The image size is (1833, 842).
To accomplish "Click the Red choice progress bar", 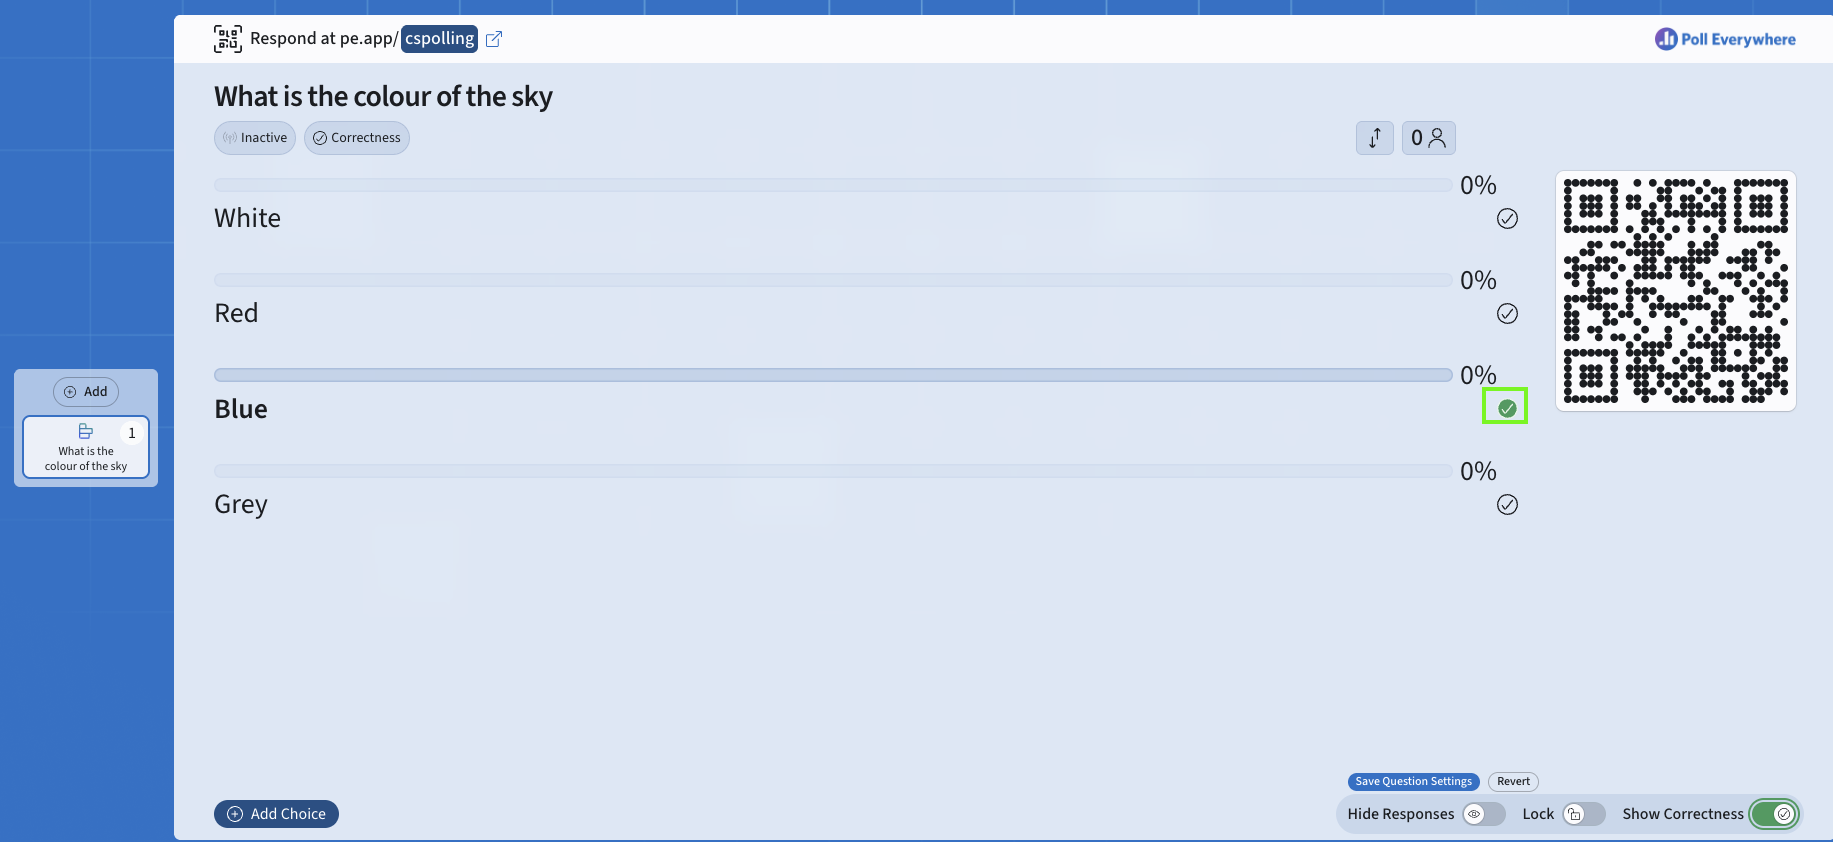I will tap(832, 280).
